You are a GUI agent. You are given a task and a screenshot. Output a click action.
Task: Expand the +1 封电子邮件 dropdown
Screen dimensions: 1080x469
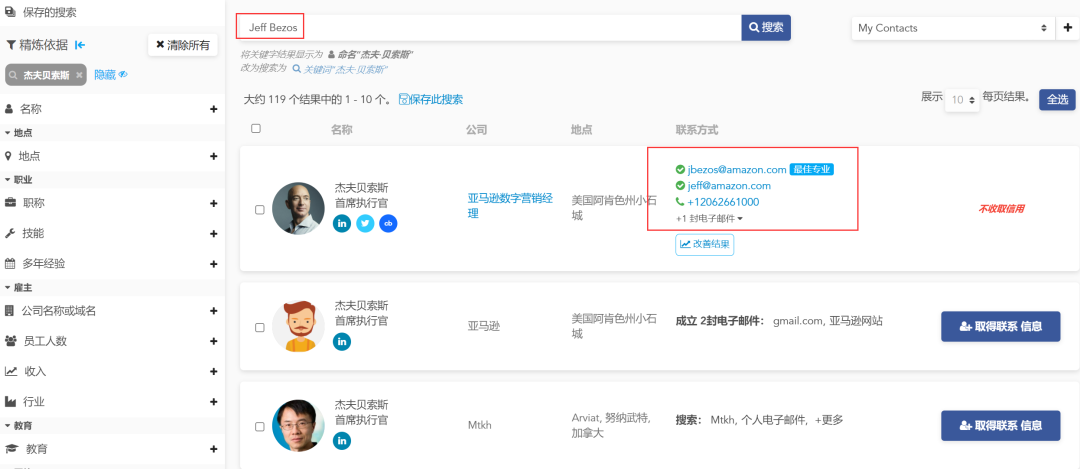click(x=710, y=218)
